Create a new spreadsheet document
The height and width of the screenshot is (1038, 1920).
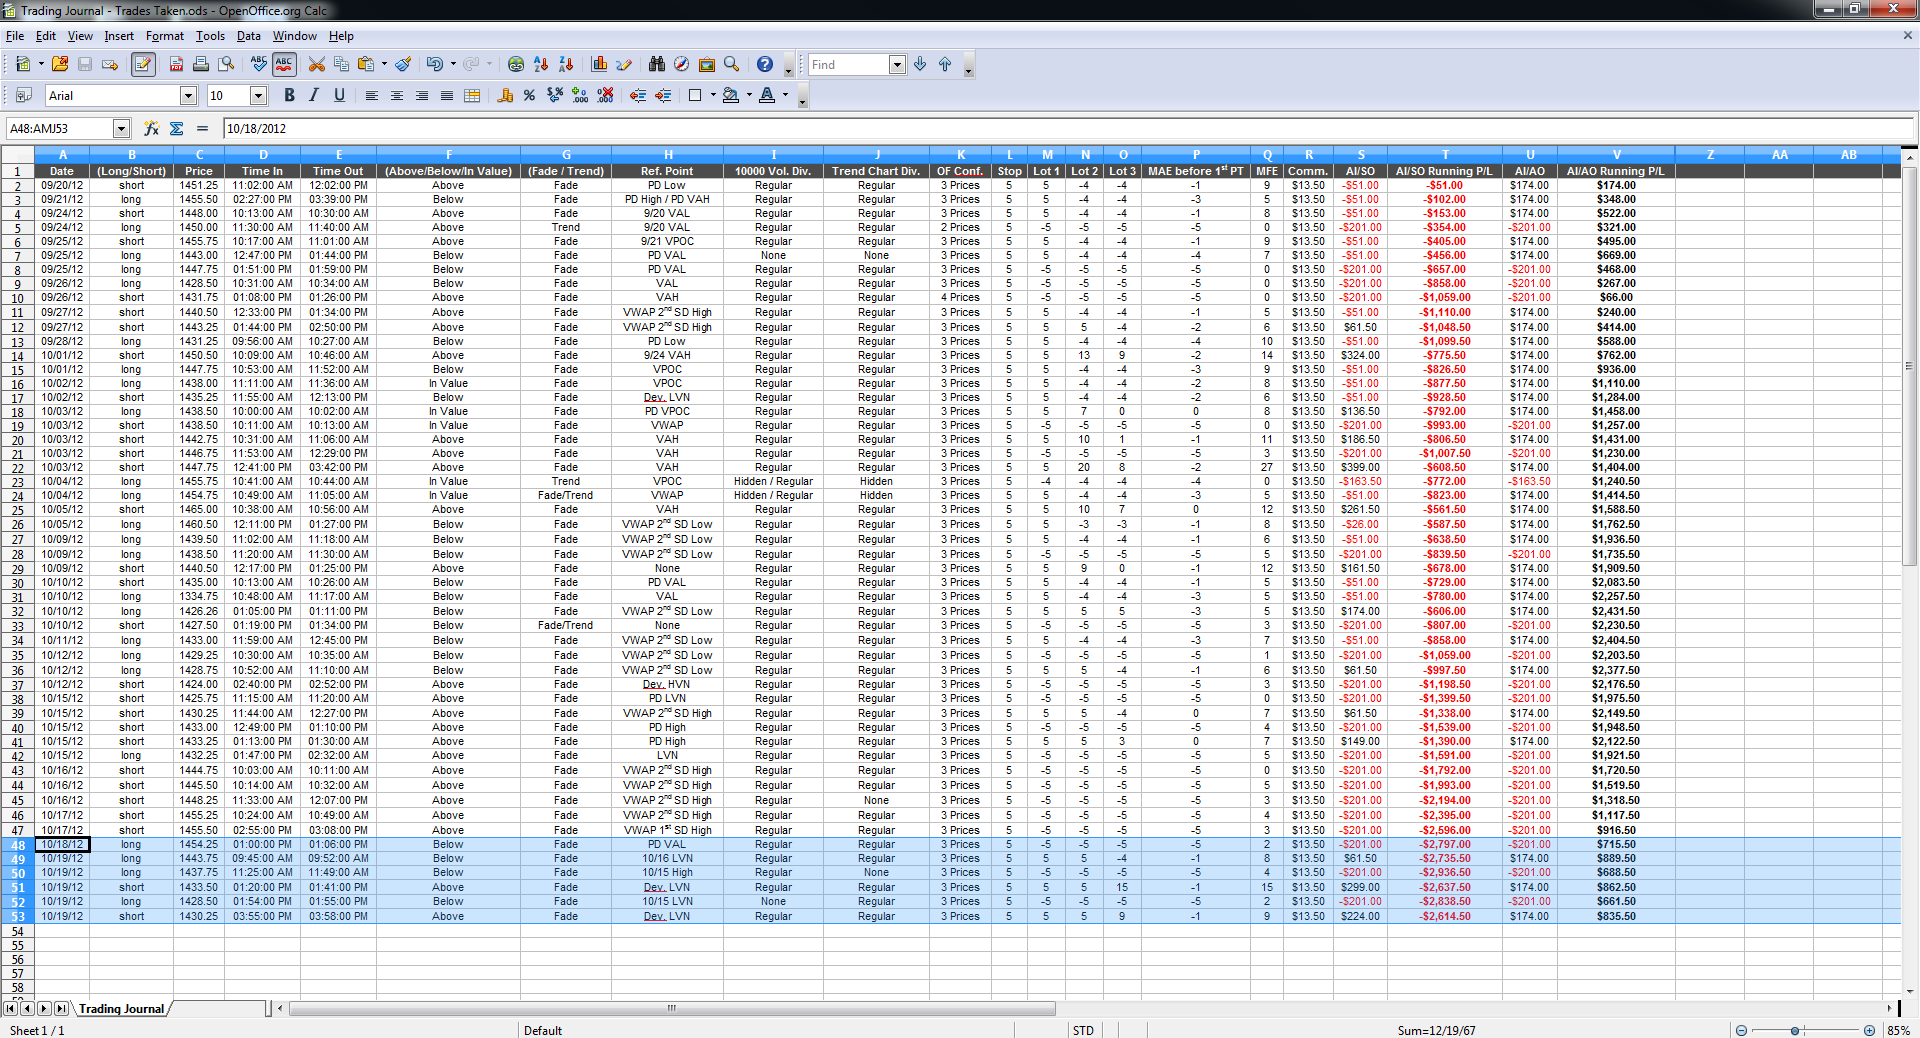(x=22, y=64)
